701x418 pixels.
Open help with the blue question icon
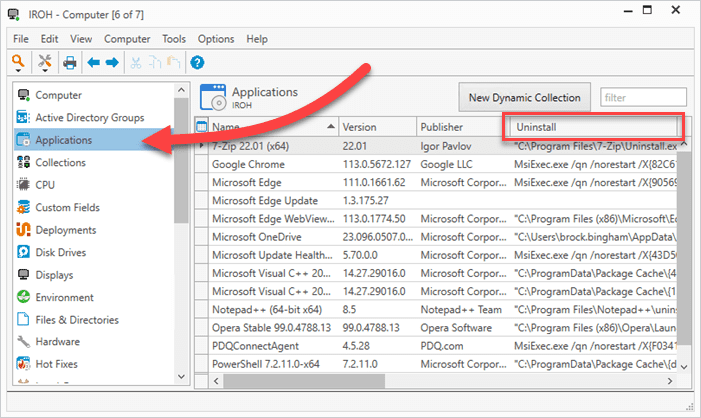[x=197, y=63]
